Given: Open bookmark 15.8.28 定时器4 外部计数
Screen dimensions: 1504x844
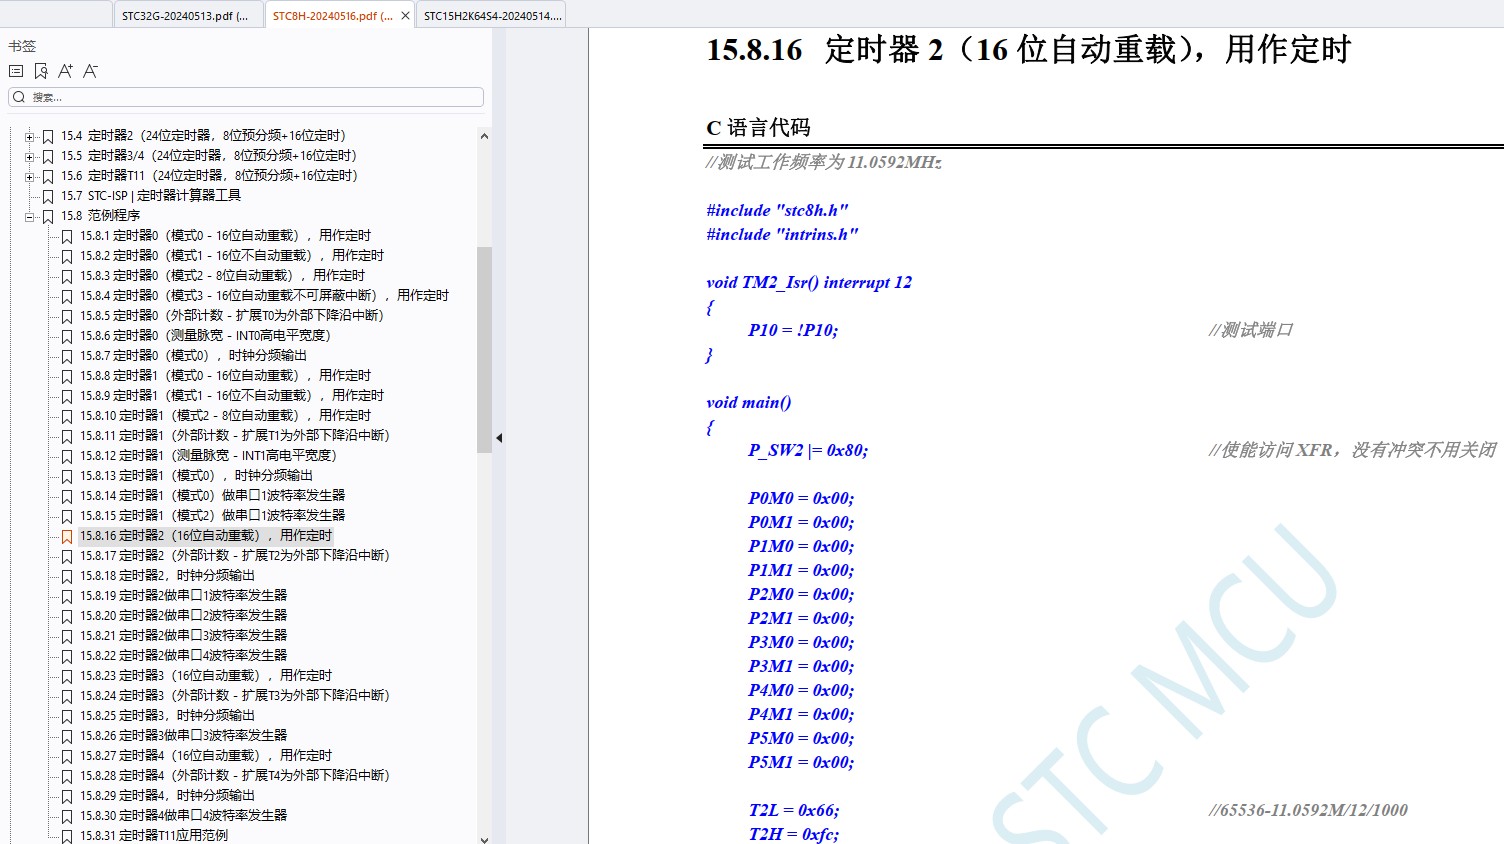Looking at the screenshot, I should 235,776.
